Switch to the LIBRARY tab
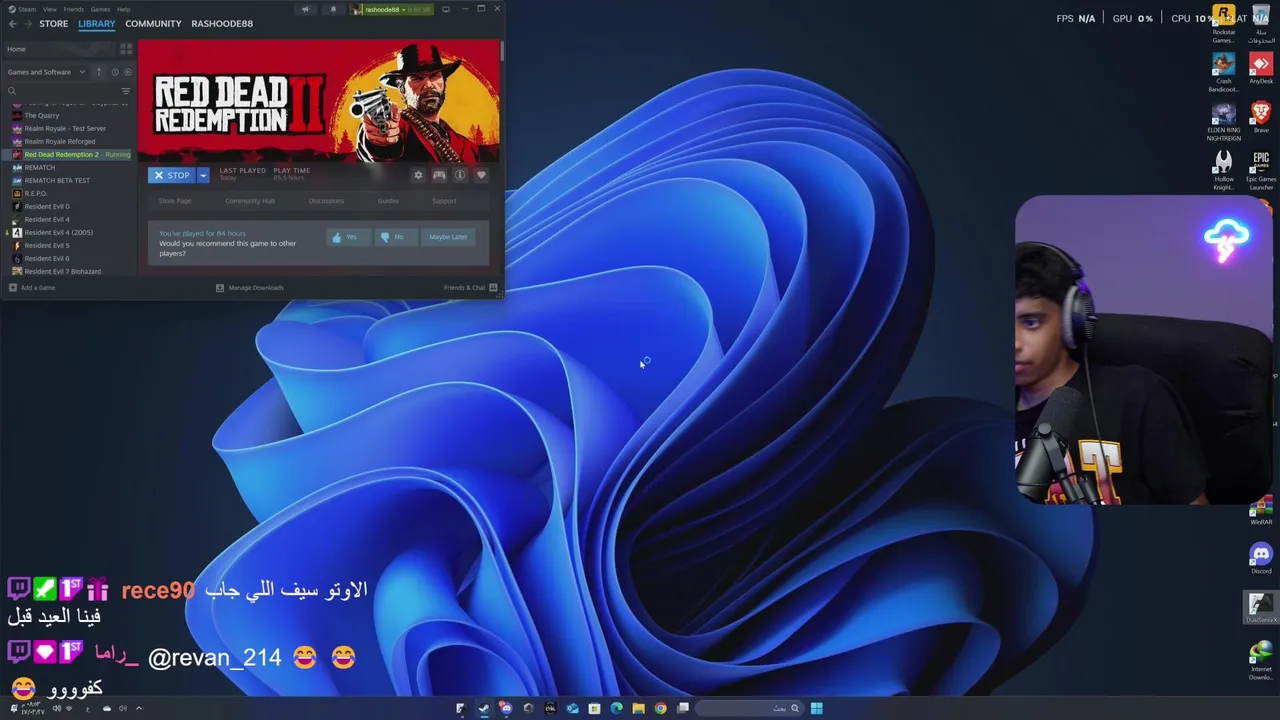Screen dimensions: 1280x720 97,23
